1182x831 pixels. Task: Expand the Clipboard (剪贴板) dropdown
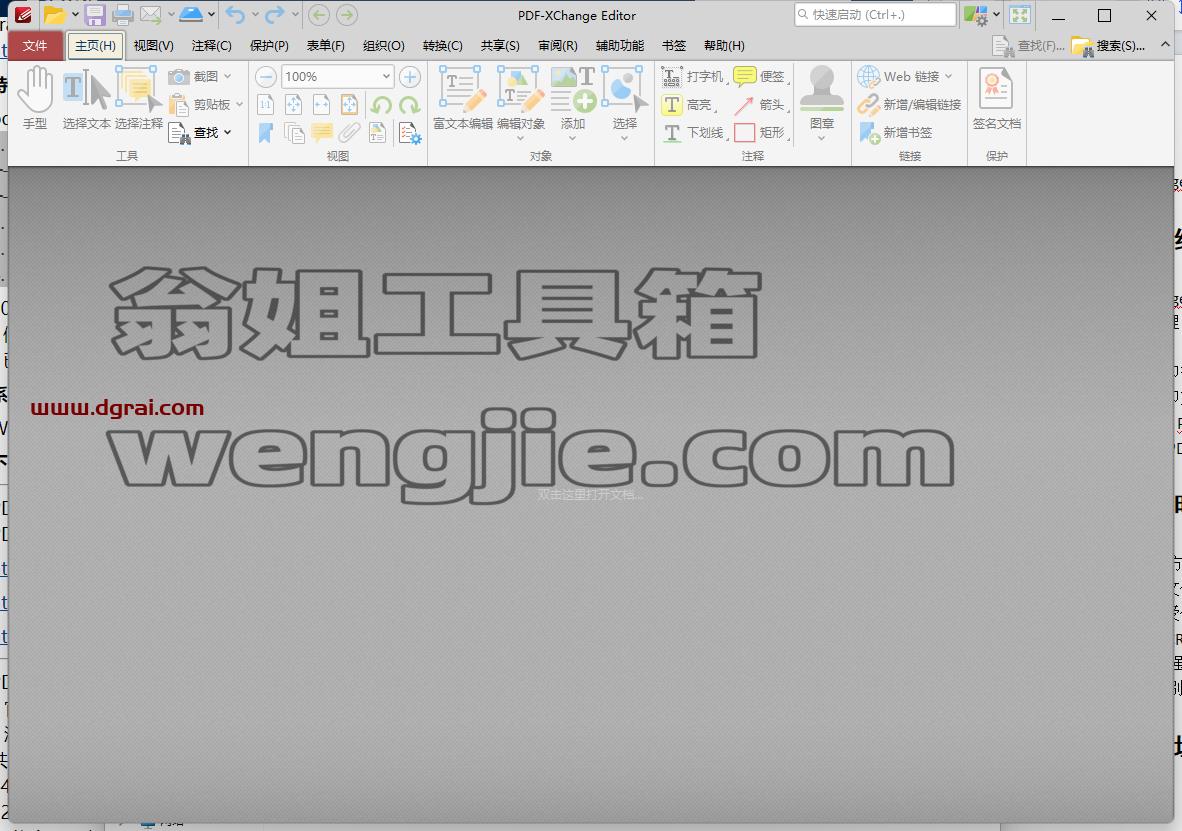(x=239, y=105)
